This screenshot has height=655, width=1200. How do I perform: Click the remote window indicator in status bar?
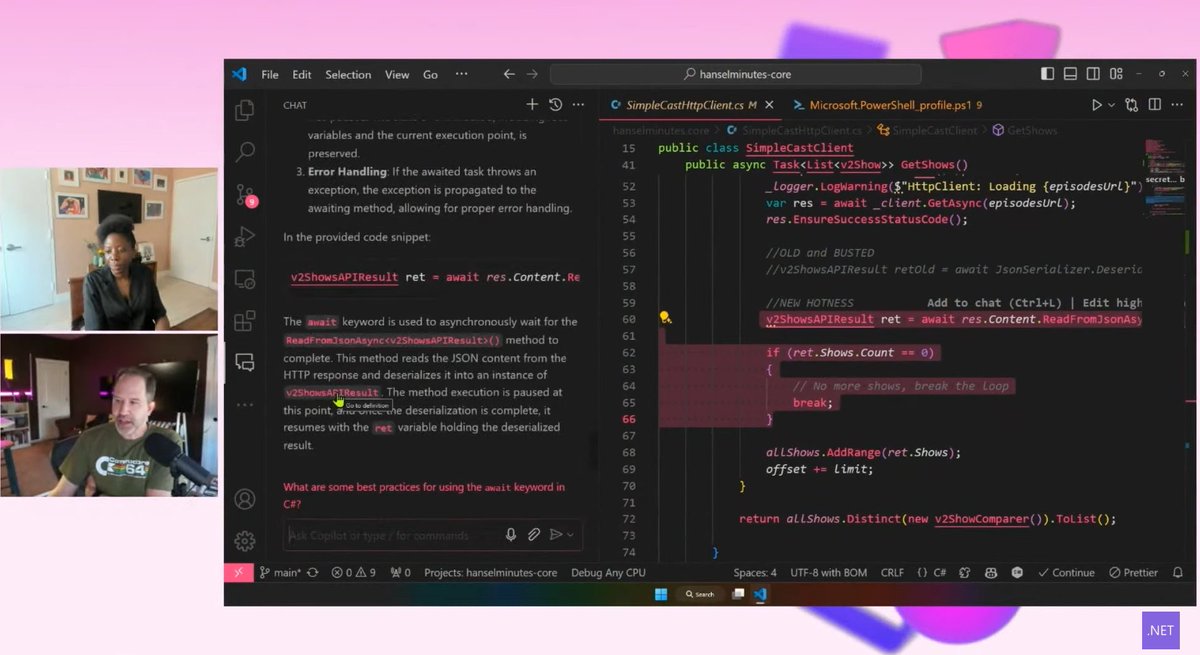(238, 573)
